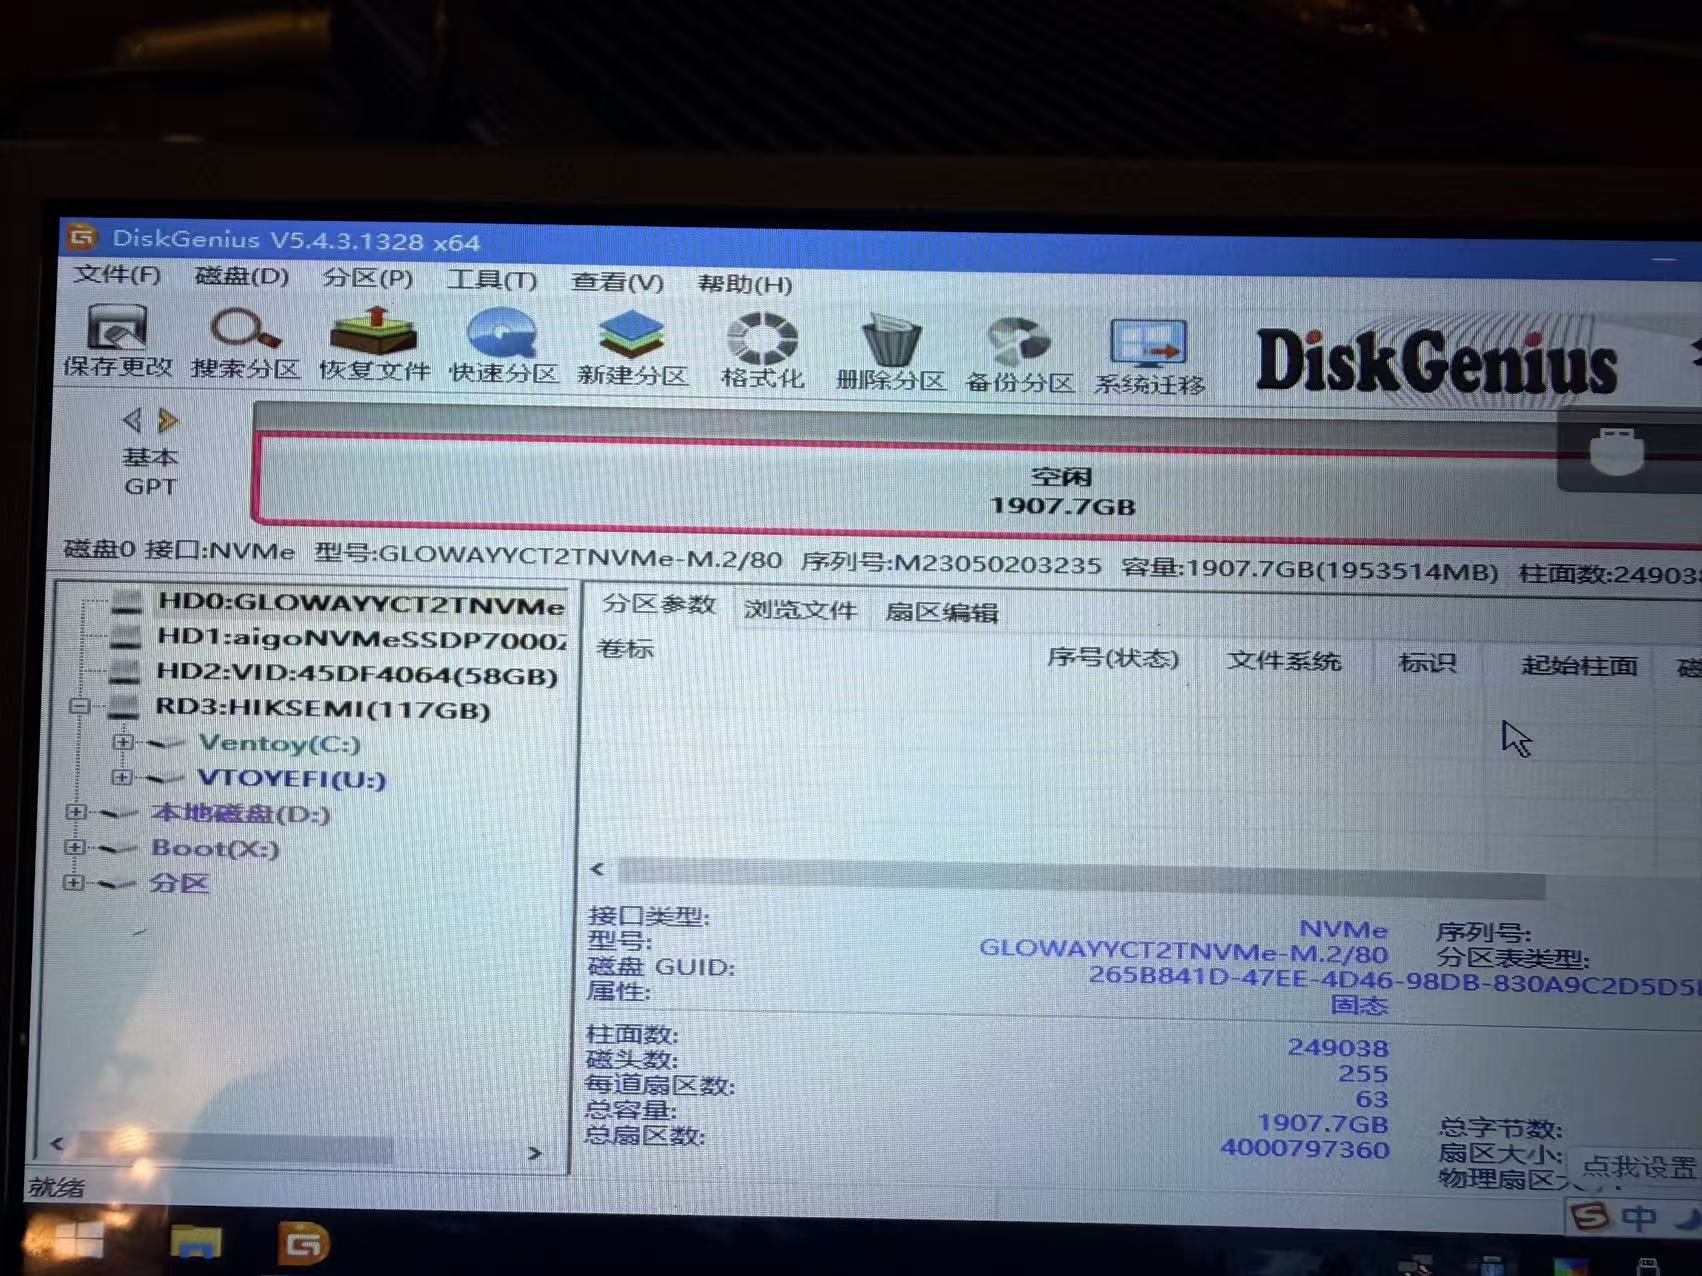
Task: Click the partition list scroll-left arrow
Action: (x=598, y=869)
